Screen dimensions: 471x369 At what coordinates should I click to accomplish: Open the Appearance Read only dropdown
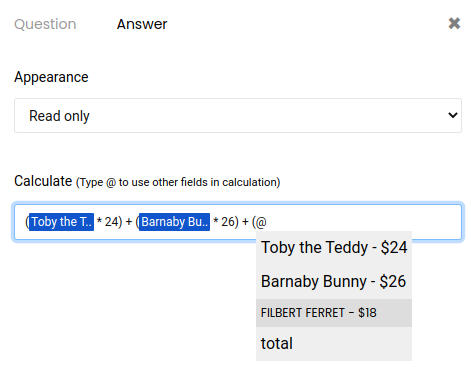[238, 115]
